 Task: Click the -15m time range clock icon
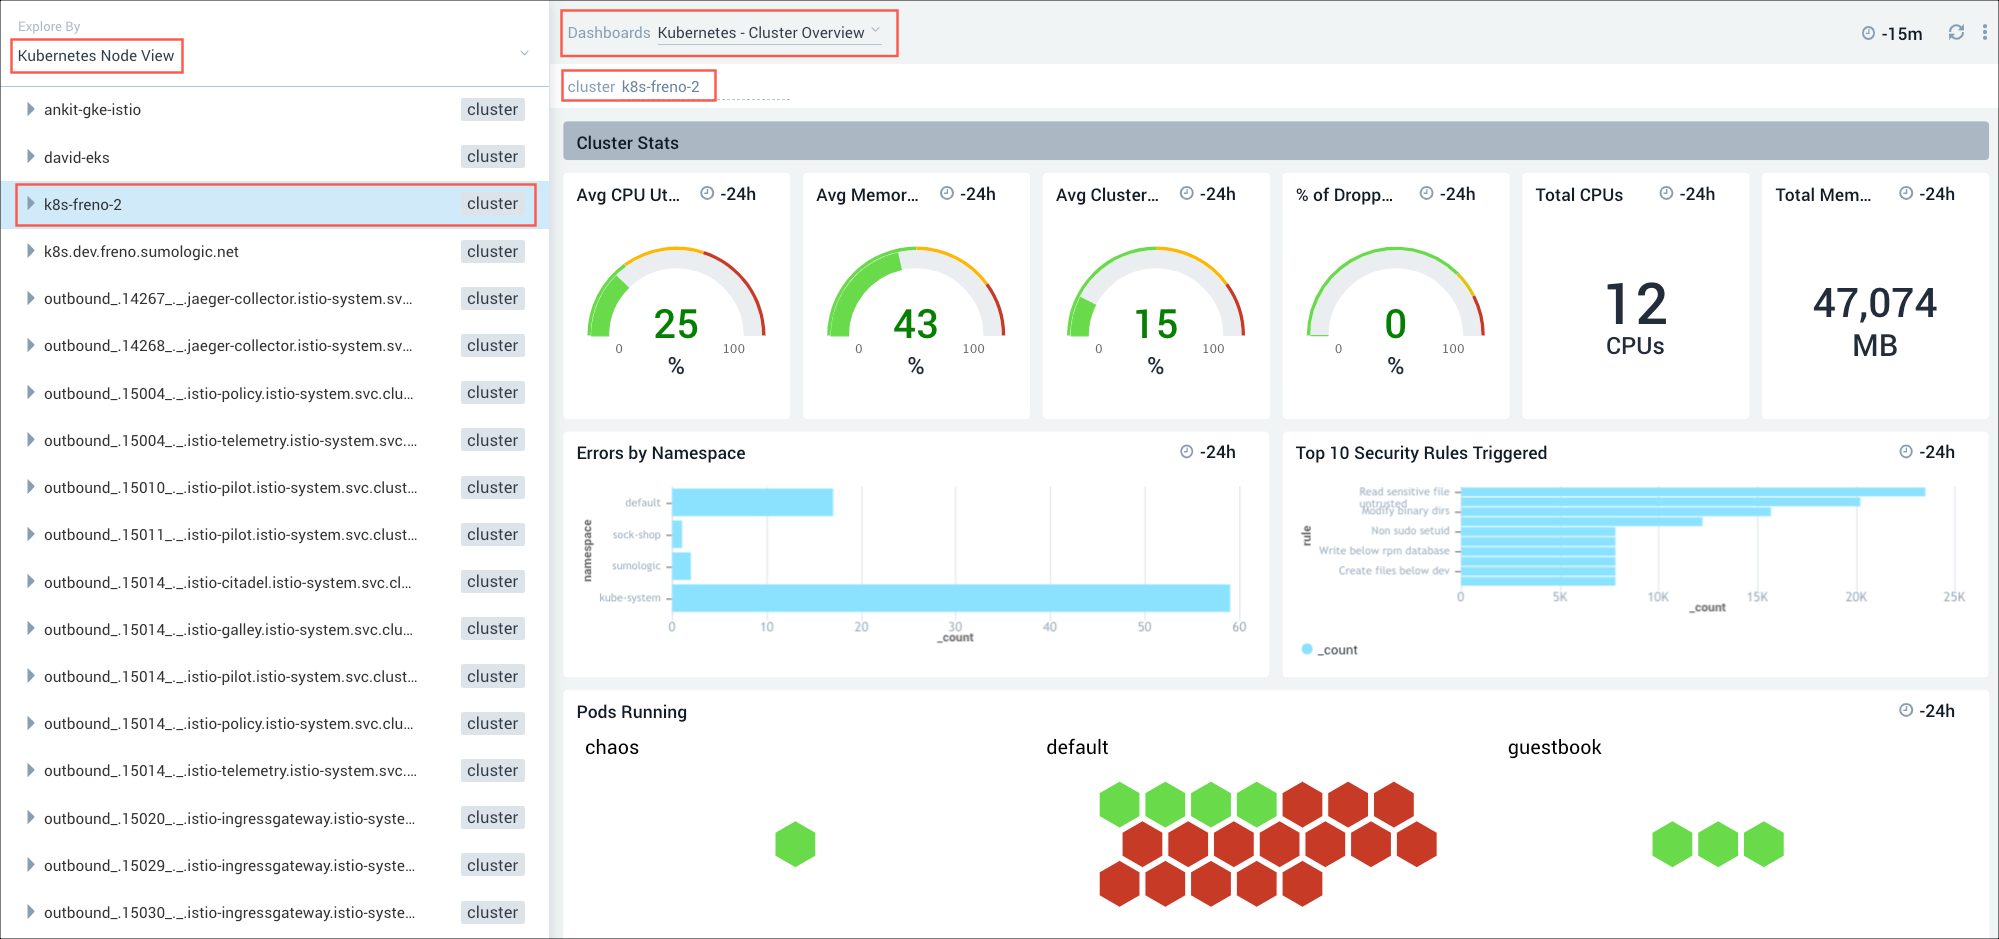(x=1868, y=33)
